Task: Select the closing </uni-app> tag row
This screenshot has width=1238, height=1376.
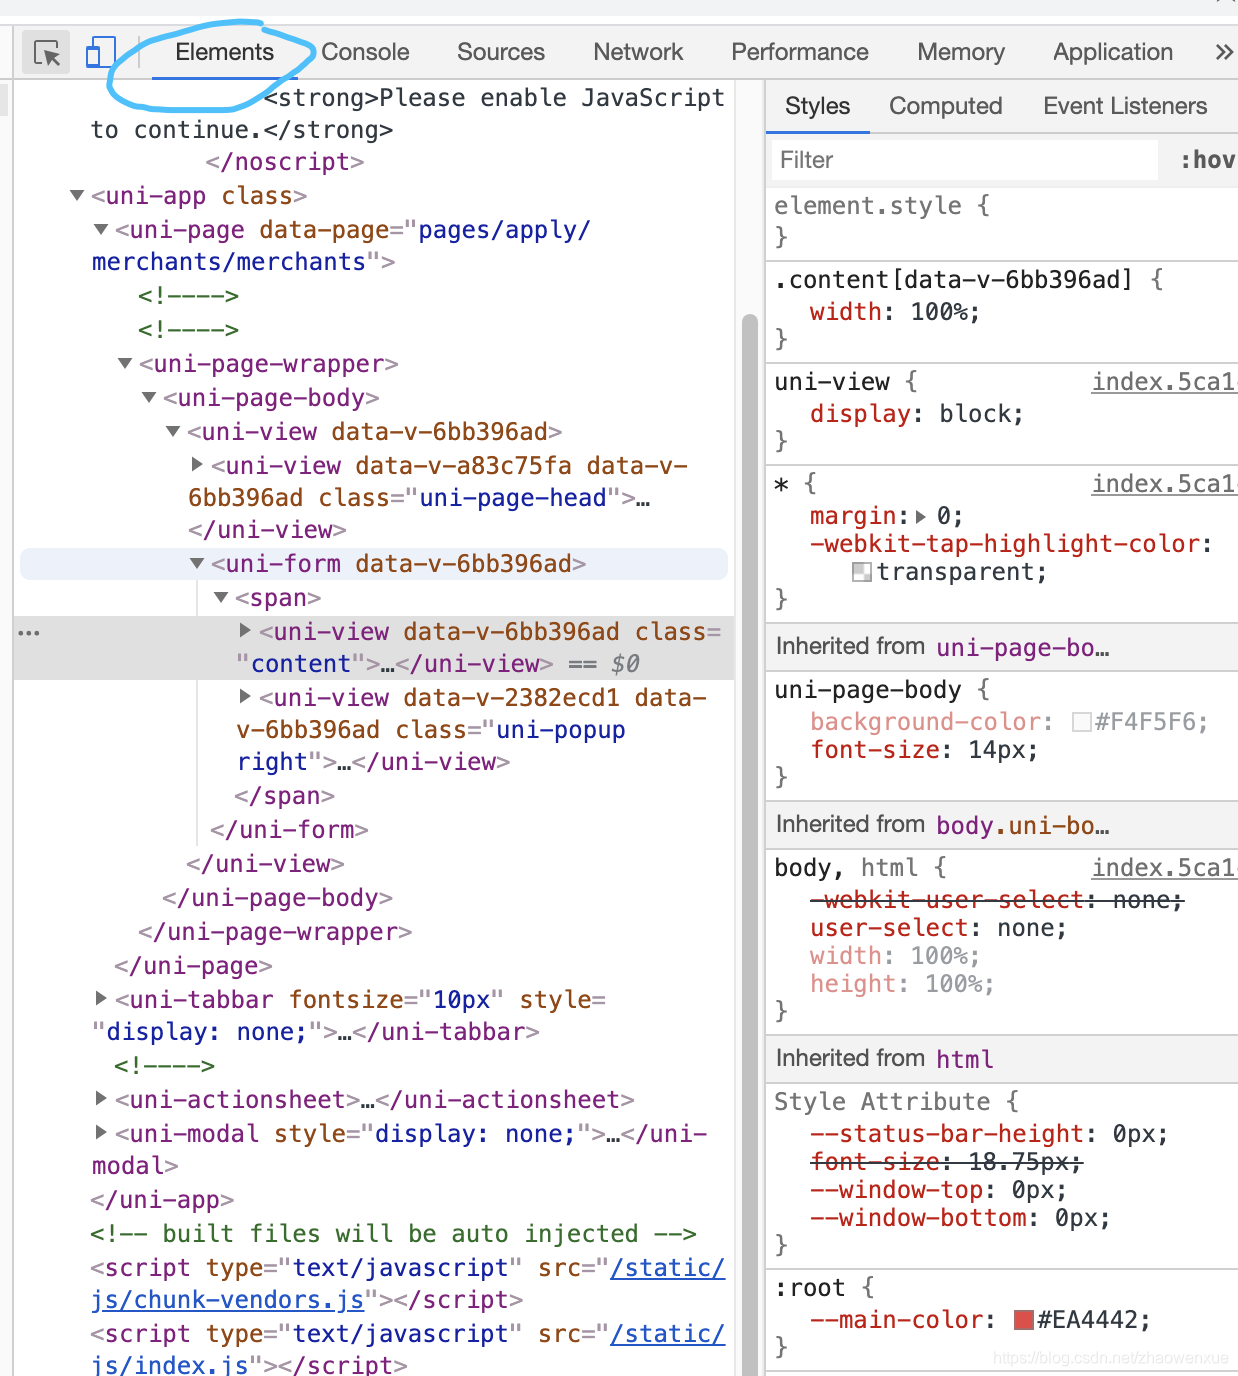Action: click(162, 1200)
